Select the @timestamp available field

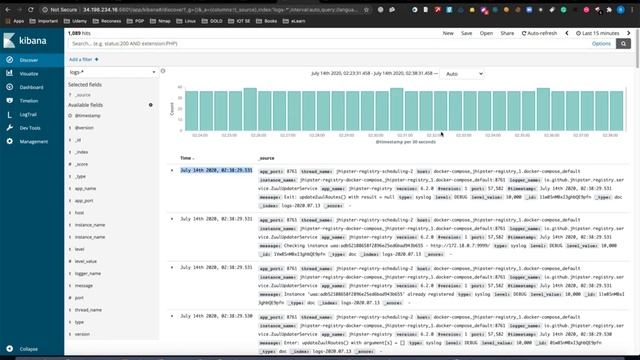pyautogui.click(x=87, y=116)
